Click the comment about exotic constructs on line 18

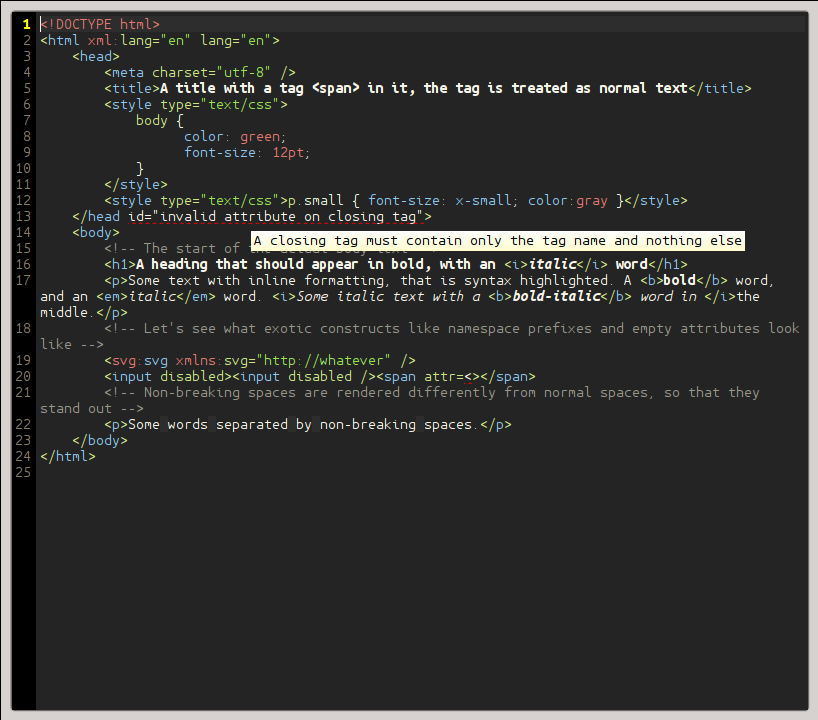point(420,337)
